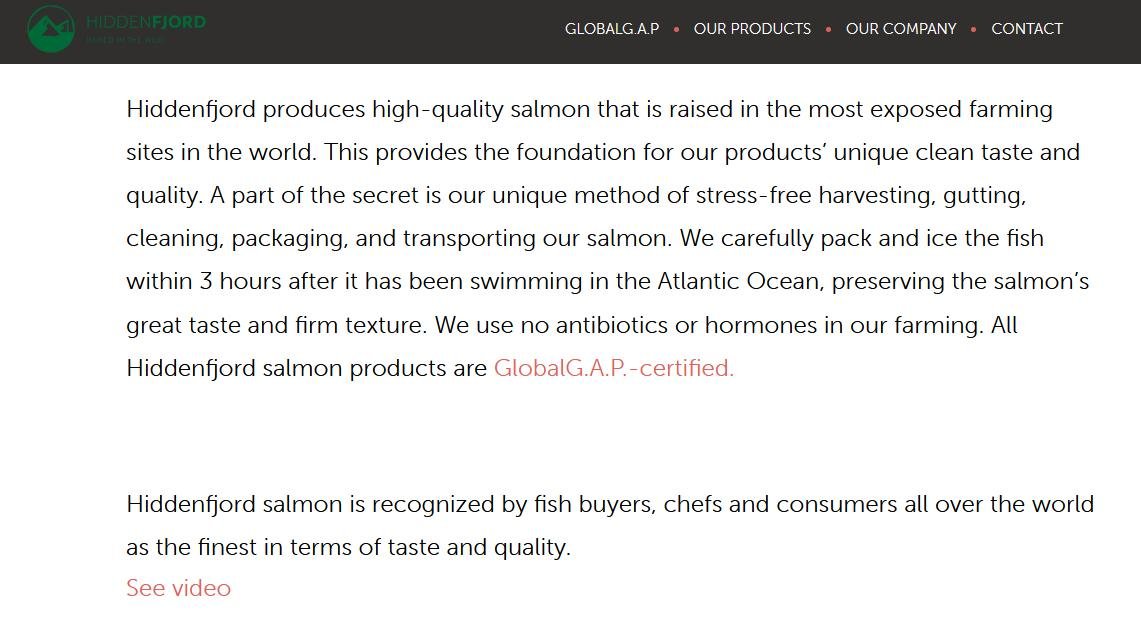Viewport: 1141px width, 623px height.
Task: Click the words "Atlantic Ocean" in the paragraph
Action: point(738,281)
